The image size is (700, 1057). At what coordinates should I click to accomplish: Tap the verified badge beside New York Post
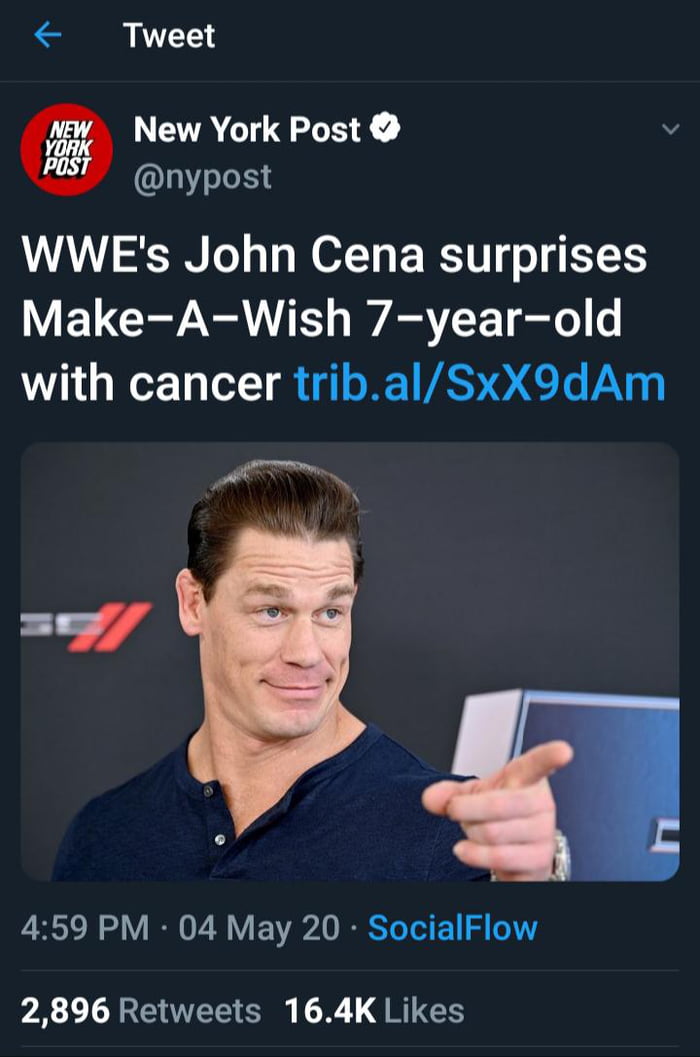pyautogui.click(x=386, y=128)
